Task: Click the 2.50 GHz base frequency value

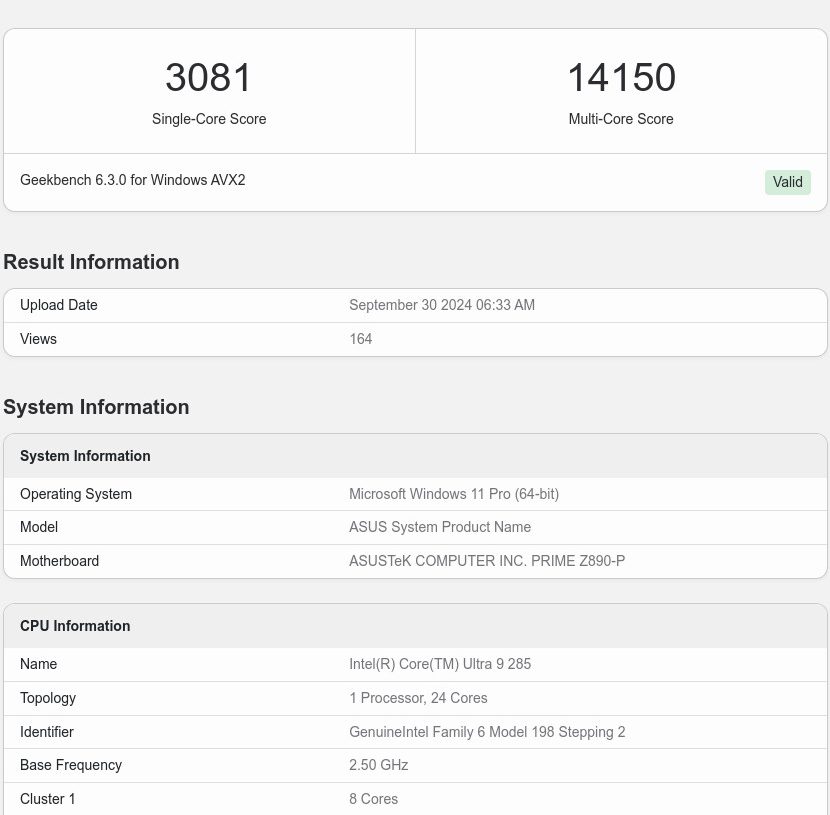Action: point(378,765)
